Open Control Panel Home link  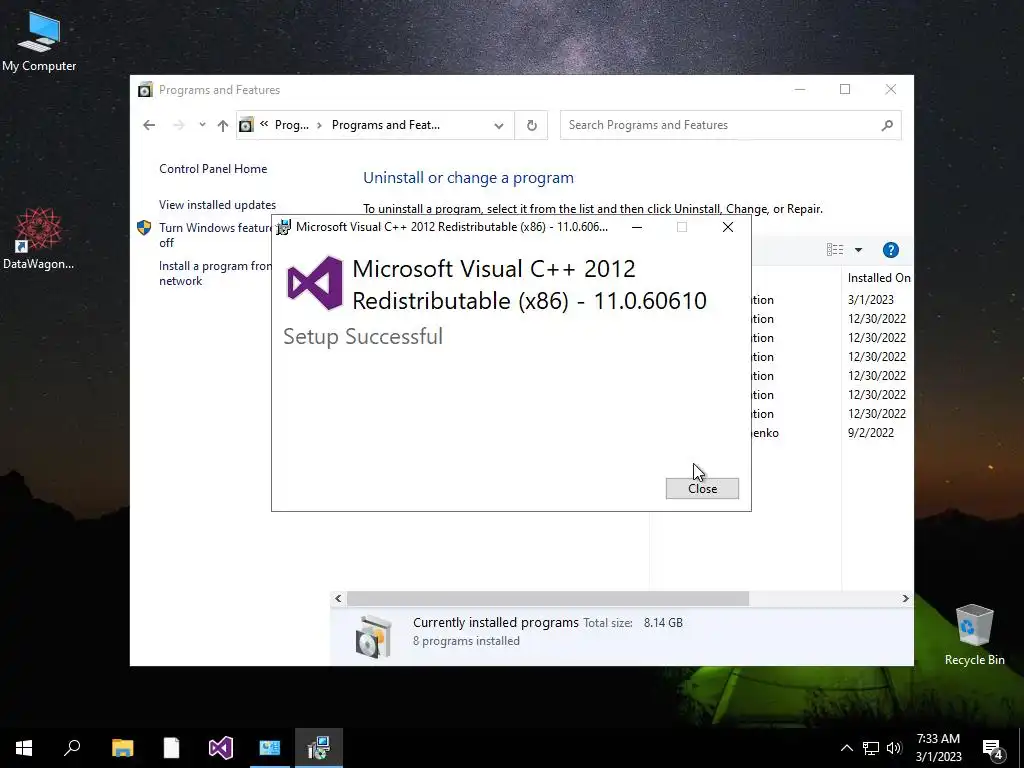pyautogui.click(x=213, y=168)
